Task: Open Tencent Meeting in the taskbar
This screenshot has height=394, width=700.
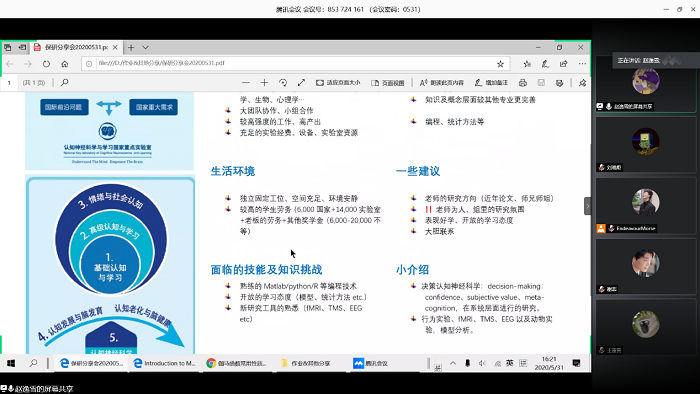Action: pos(371,363)
